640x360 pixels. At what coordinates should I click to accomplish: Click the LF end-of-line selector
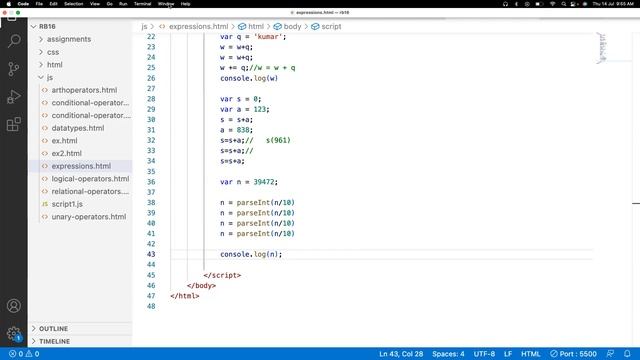(508, 354)
